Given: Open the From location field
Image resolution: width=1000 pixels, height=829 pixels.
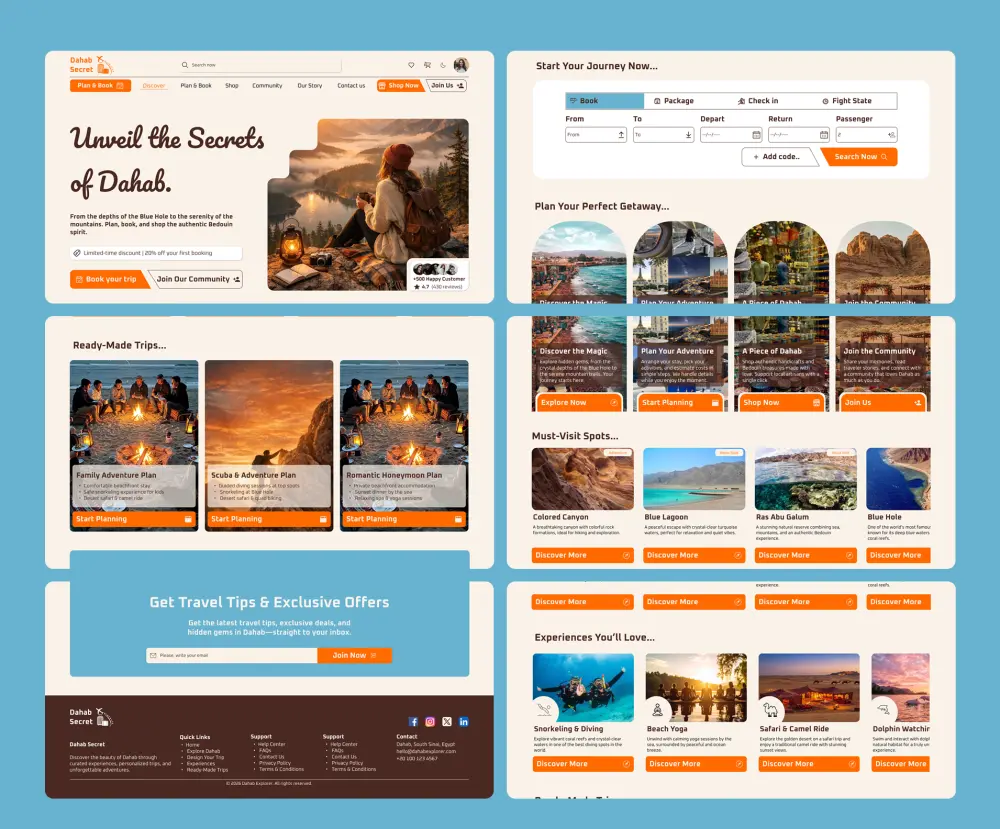Looking at the screenshot, I should [596, 135].
